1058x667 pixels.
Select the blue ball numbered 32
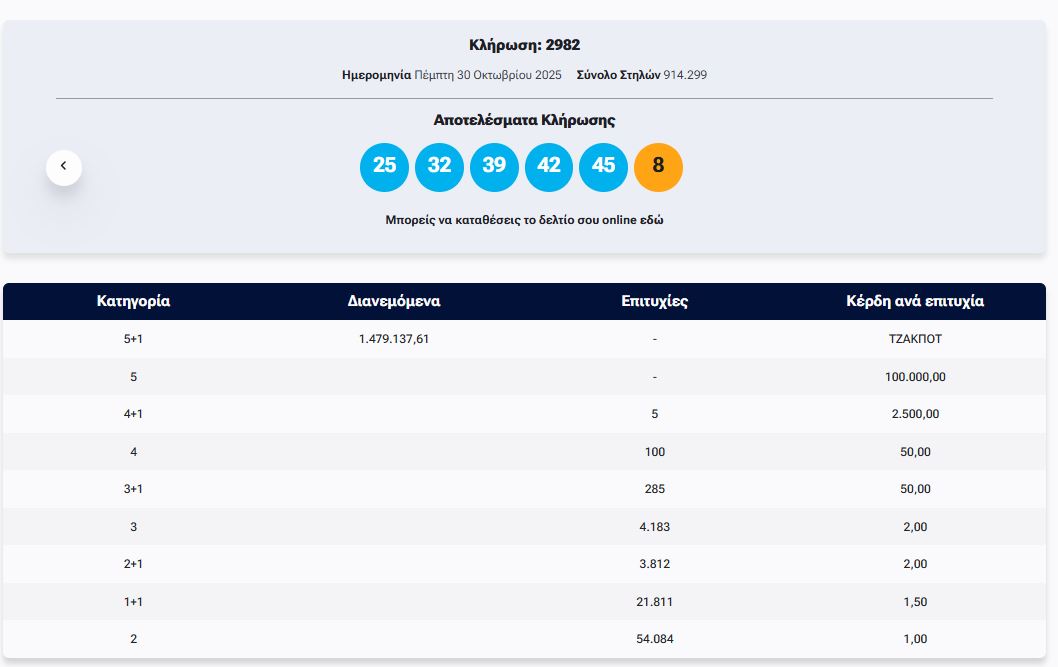click(x=439, y=167)
